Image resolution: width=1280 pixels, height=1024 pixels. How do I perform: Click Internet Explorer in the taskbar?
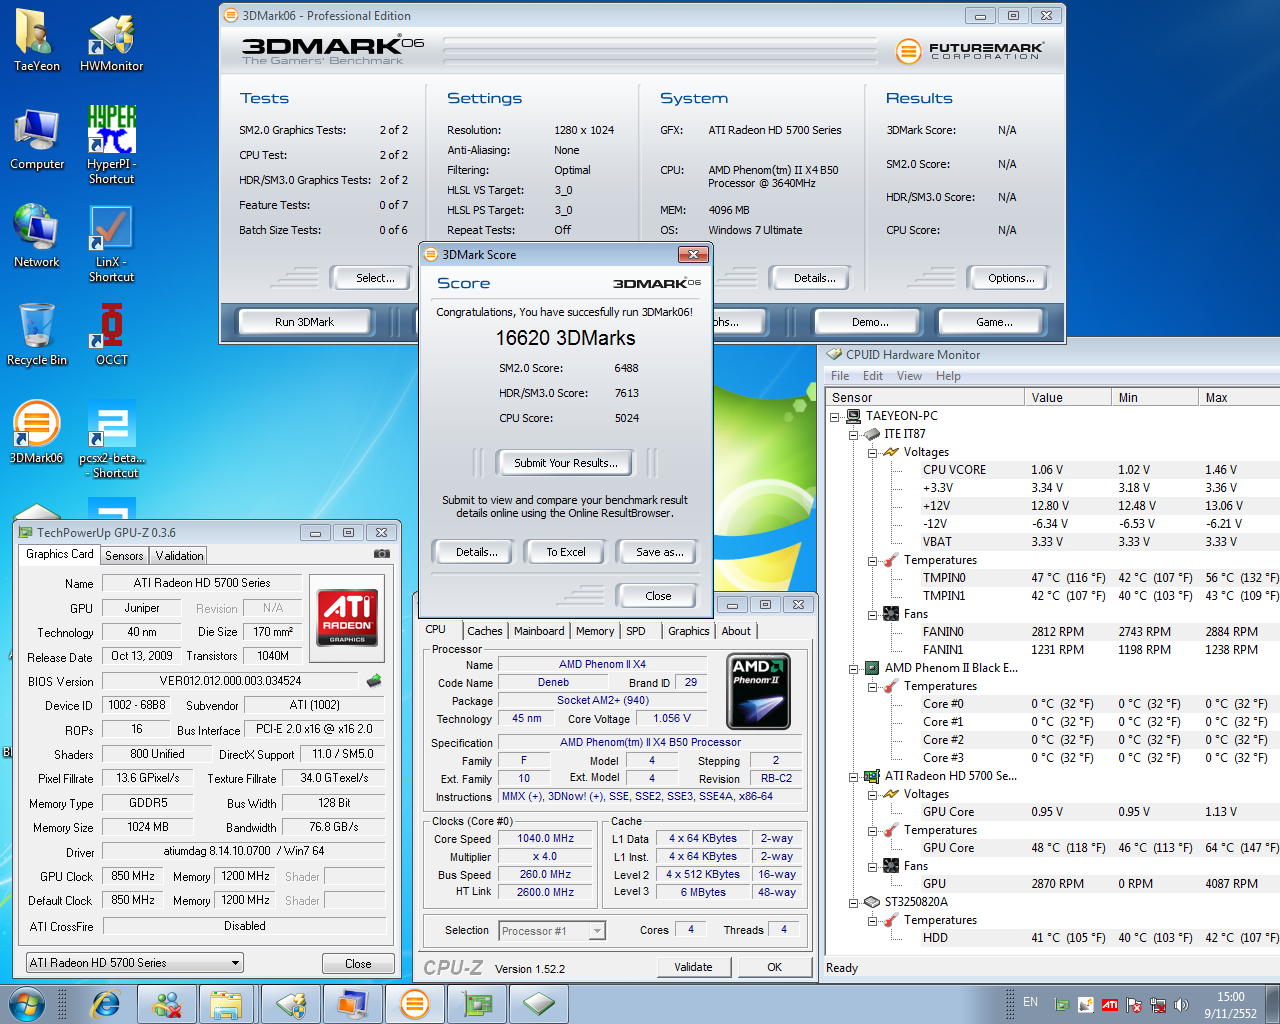[105, 1004]
